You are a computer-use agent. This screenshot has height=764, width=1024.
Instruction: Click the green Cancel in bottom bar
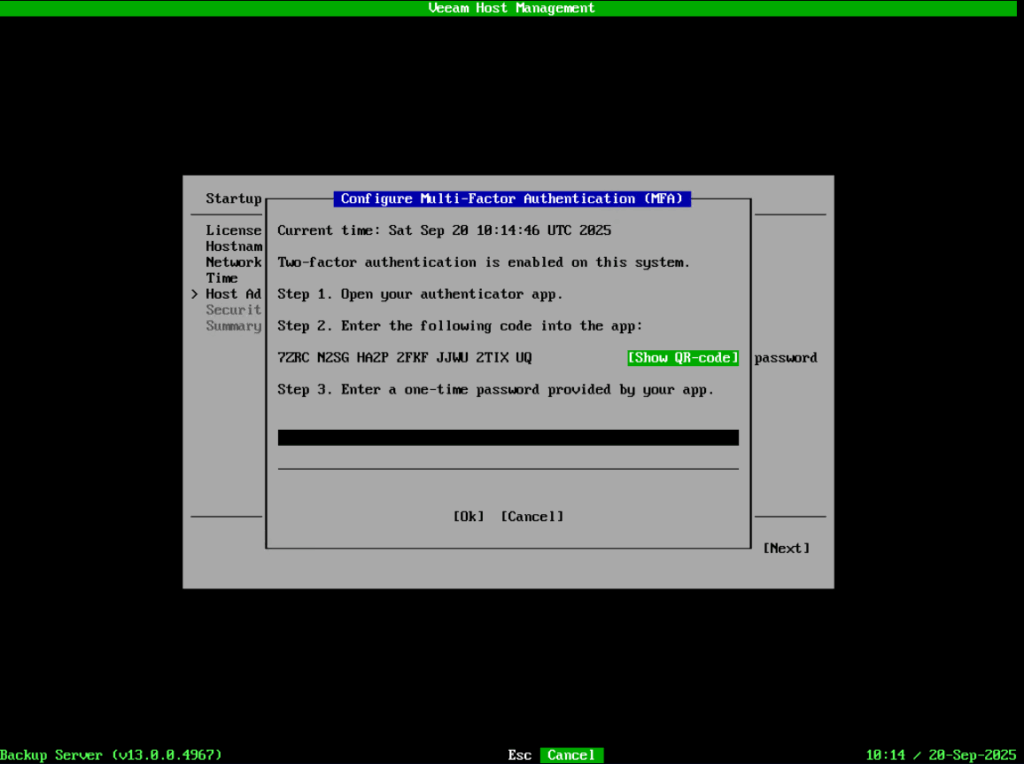click(572, 755)
